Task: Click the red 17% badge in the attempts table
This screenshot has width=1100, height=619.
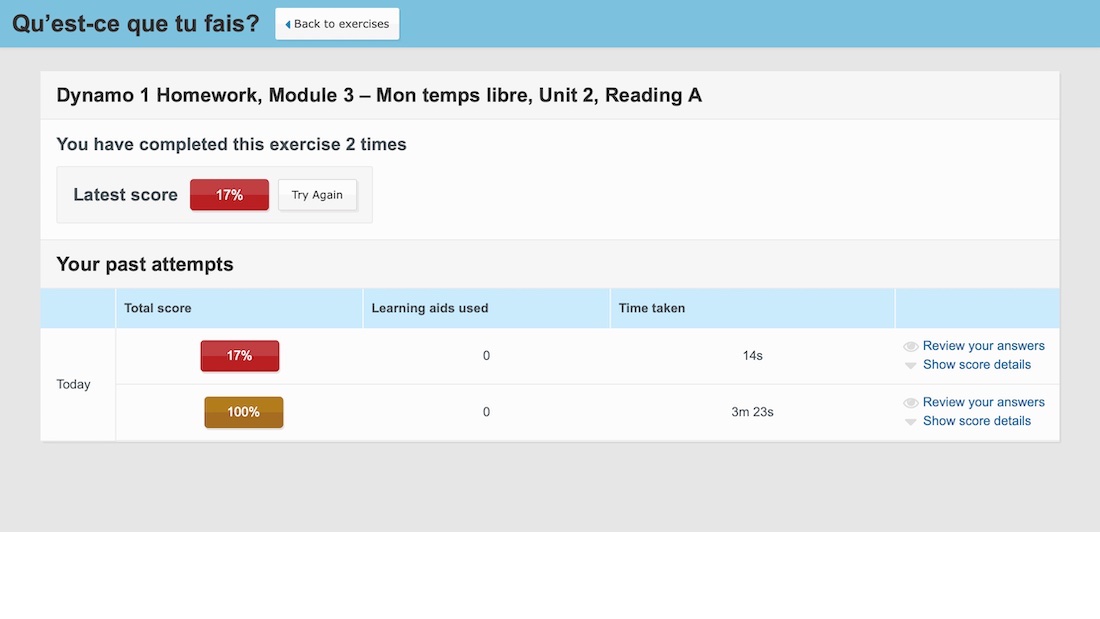Action: pos(240,355)
